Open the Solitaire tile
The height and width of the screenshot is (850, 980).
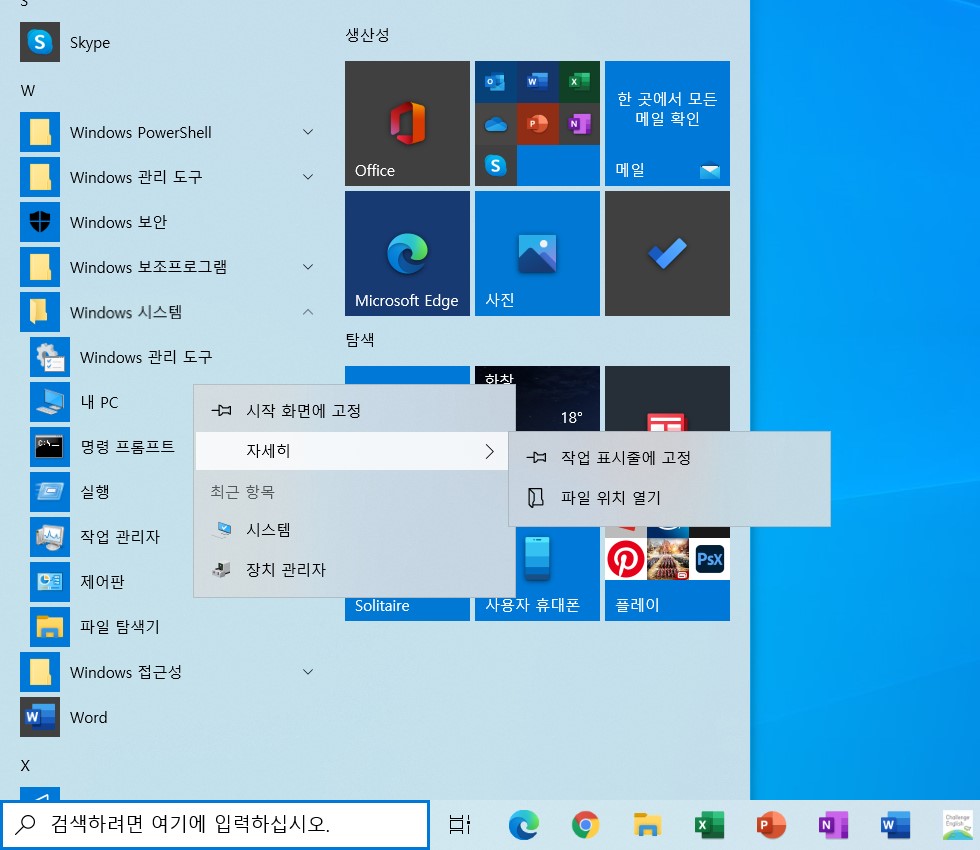point(408,608)
